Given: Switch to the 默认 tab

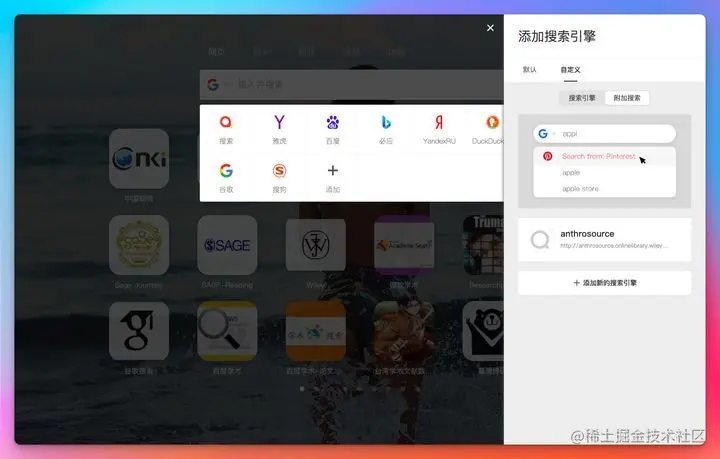Looking at the screenshot, I should tap(529, 69).
